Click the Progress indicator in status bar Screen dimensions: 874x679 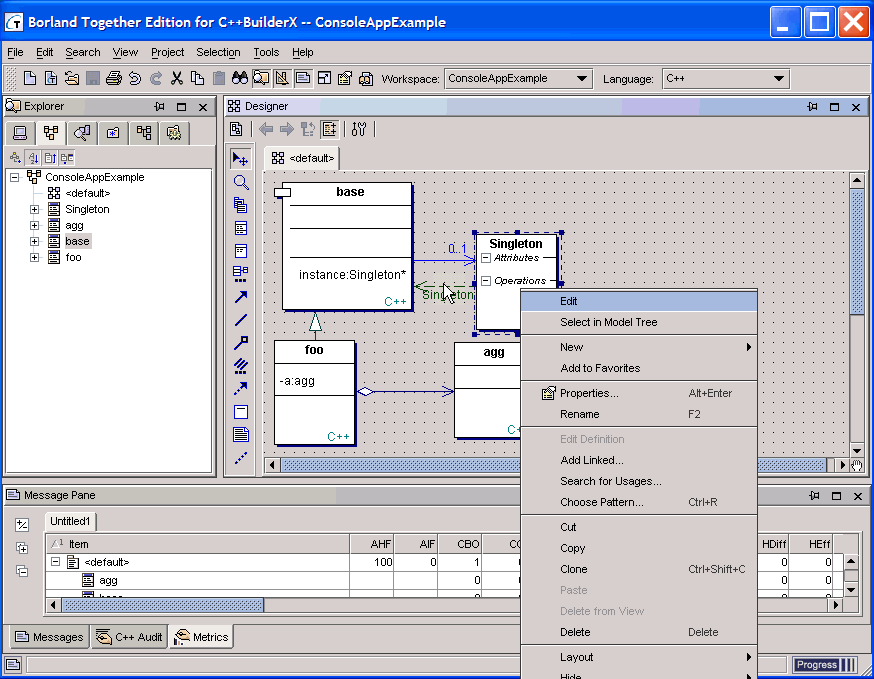point(825,665)
